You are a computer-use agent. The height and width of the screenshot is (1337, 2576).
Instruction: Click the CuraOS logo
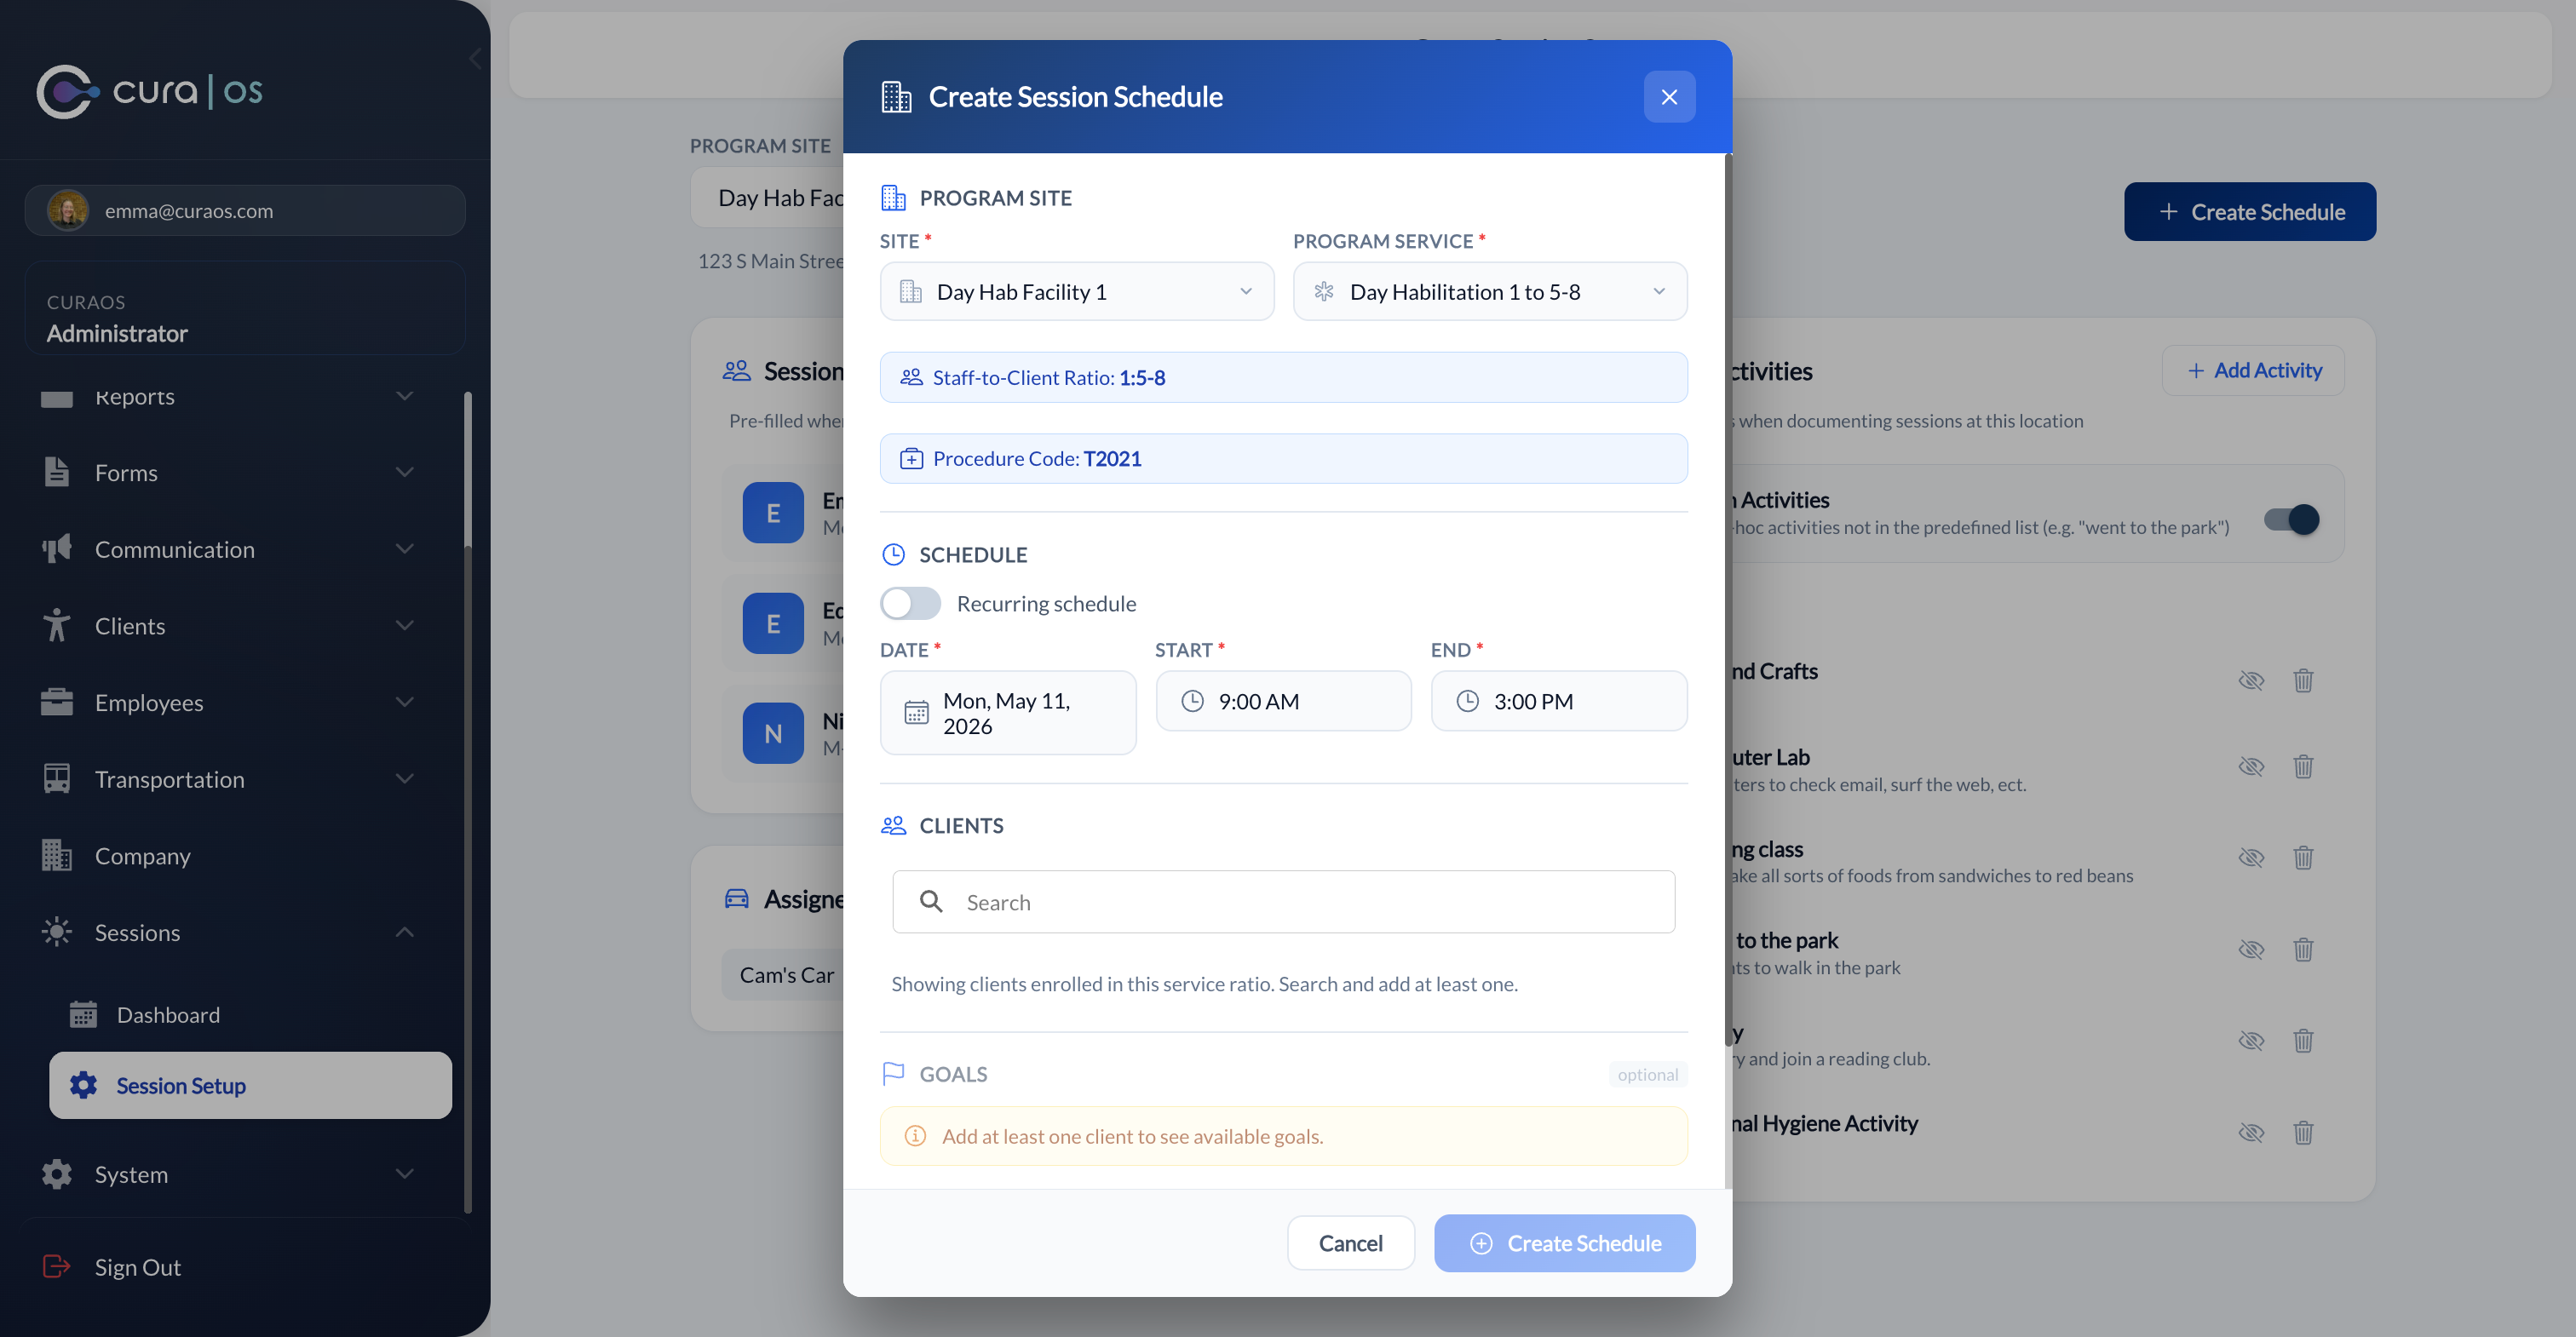[x=150, y=92]
